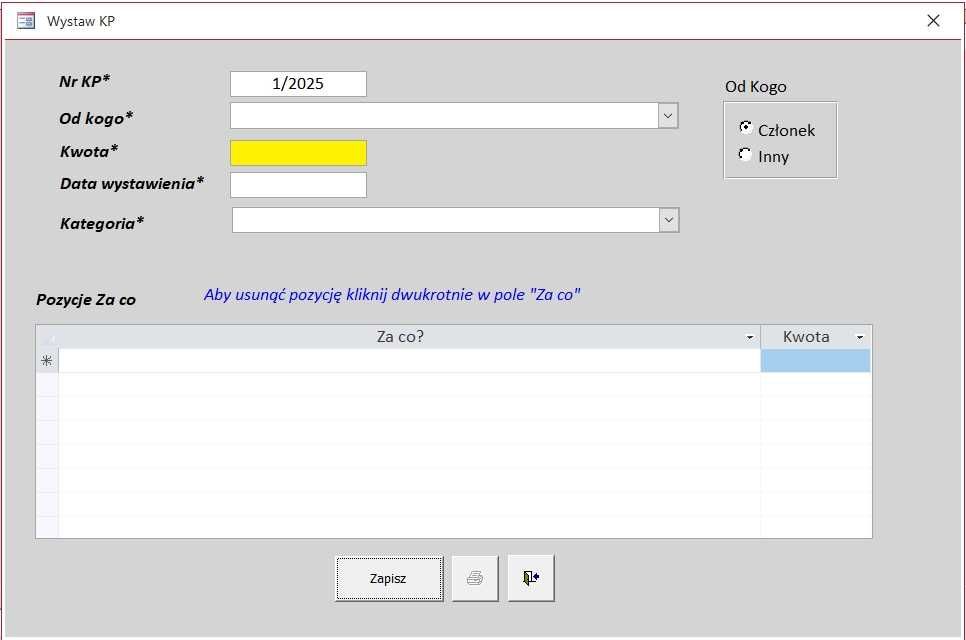Click the empty Za co? cell in new row
This screenshot has width=966, height=640.
(410, 361)
